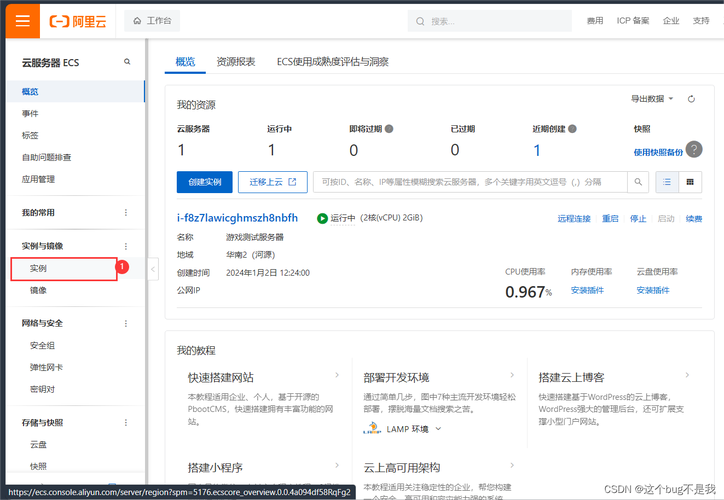Open instance i-f8z7lawicghmszh8nbfh
Image resolution: width=724 pixels, height=500 pixels.
pos(237,218)
